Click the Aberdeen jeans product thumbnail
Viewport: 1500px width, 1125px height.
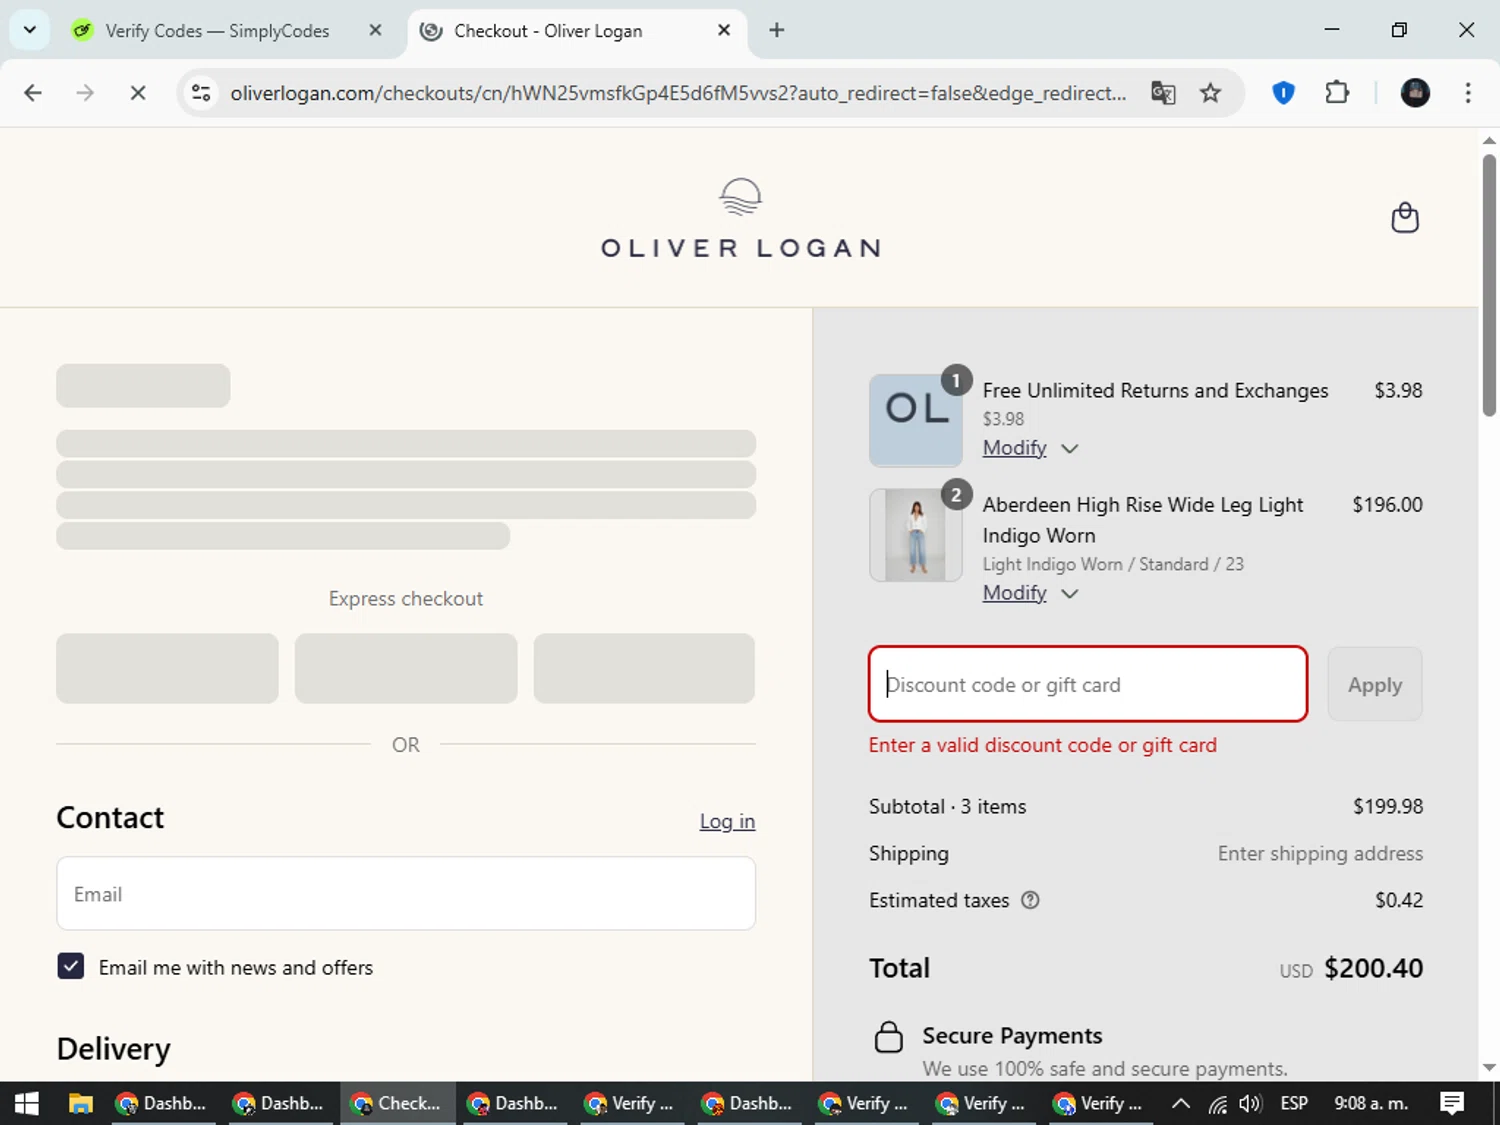916,535
